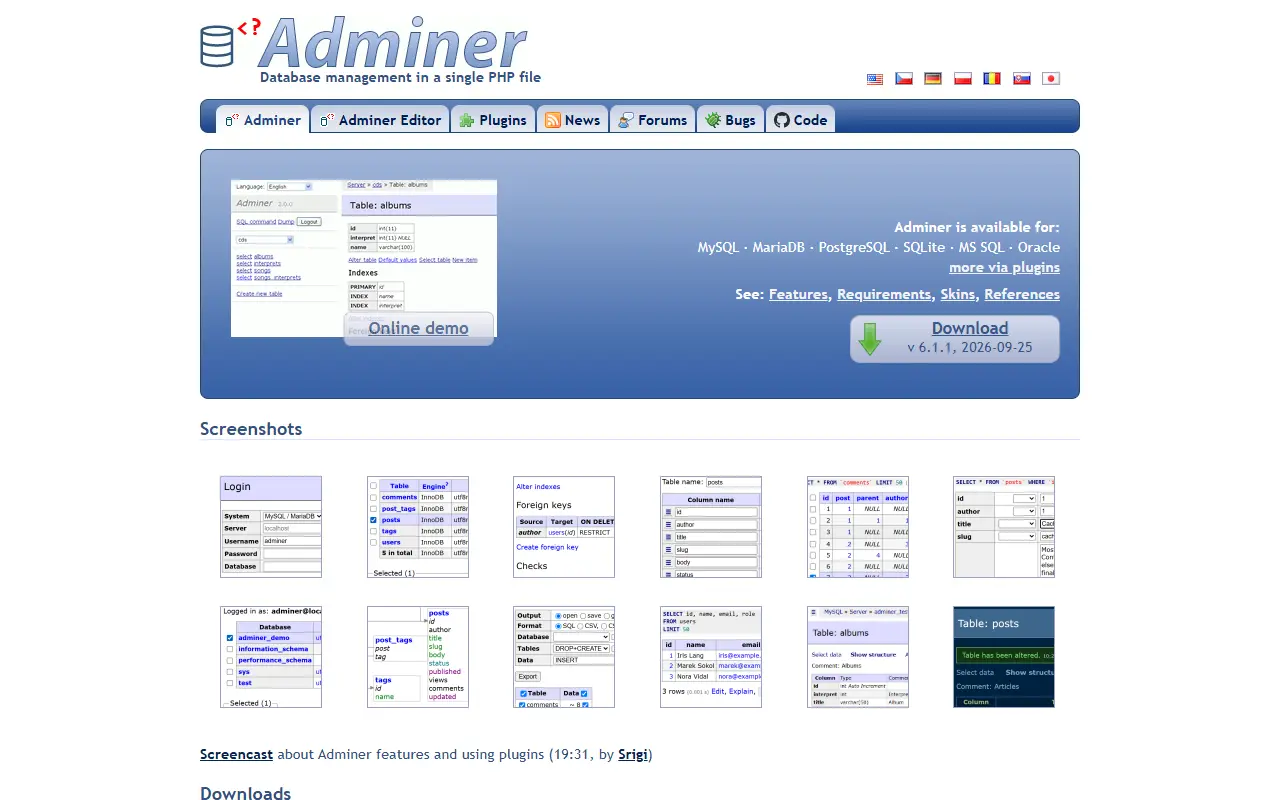View the Requirements link
This screenshot has width=1280, height=800.
(884, 294)
